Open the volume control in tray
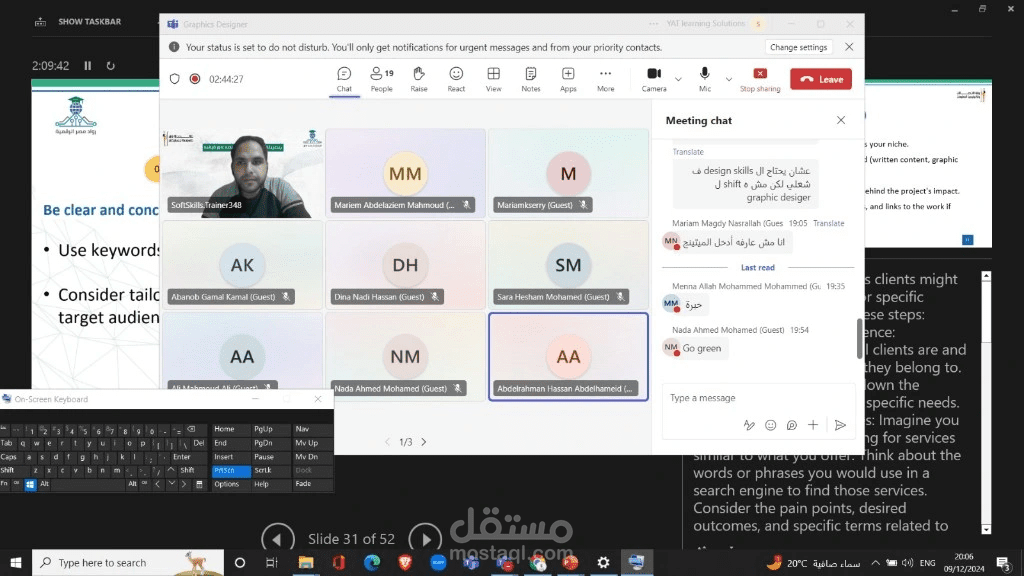Image resolution: width=1024 pixels, height=576 pixels. click(x=907, y=562)
